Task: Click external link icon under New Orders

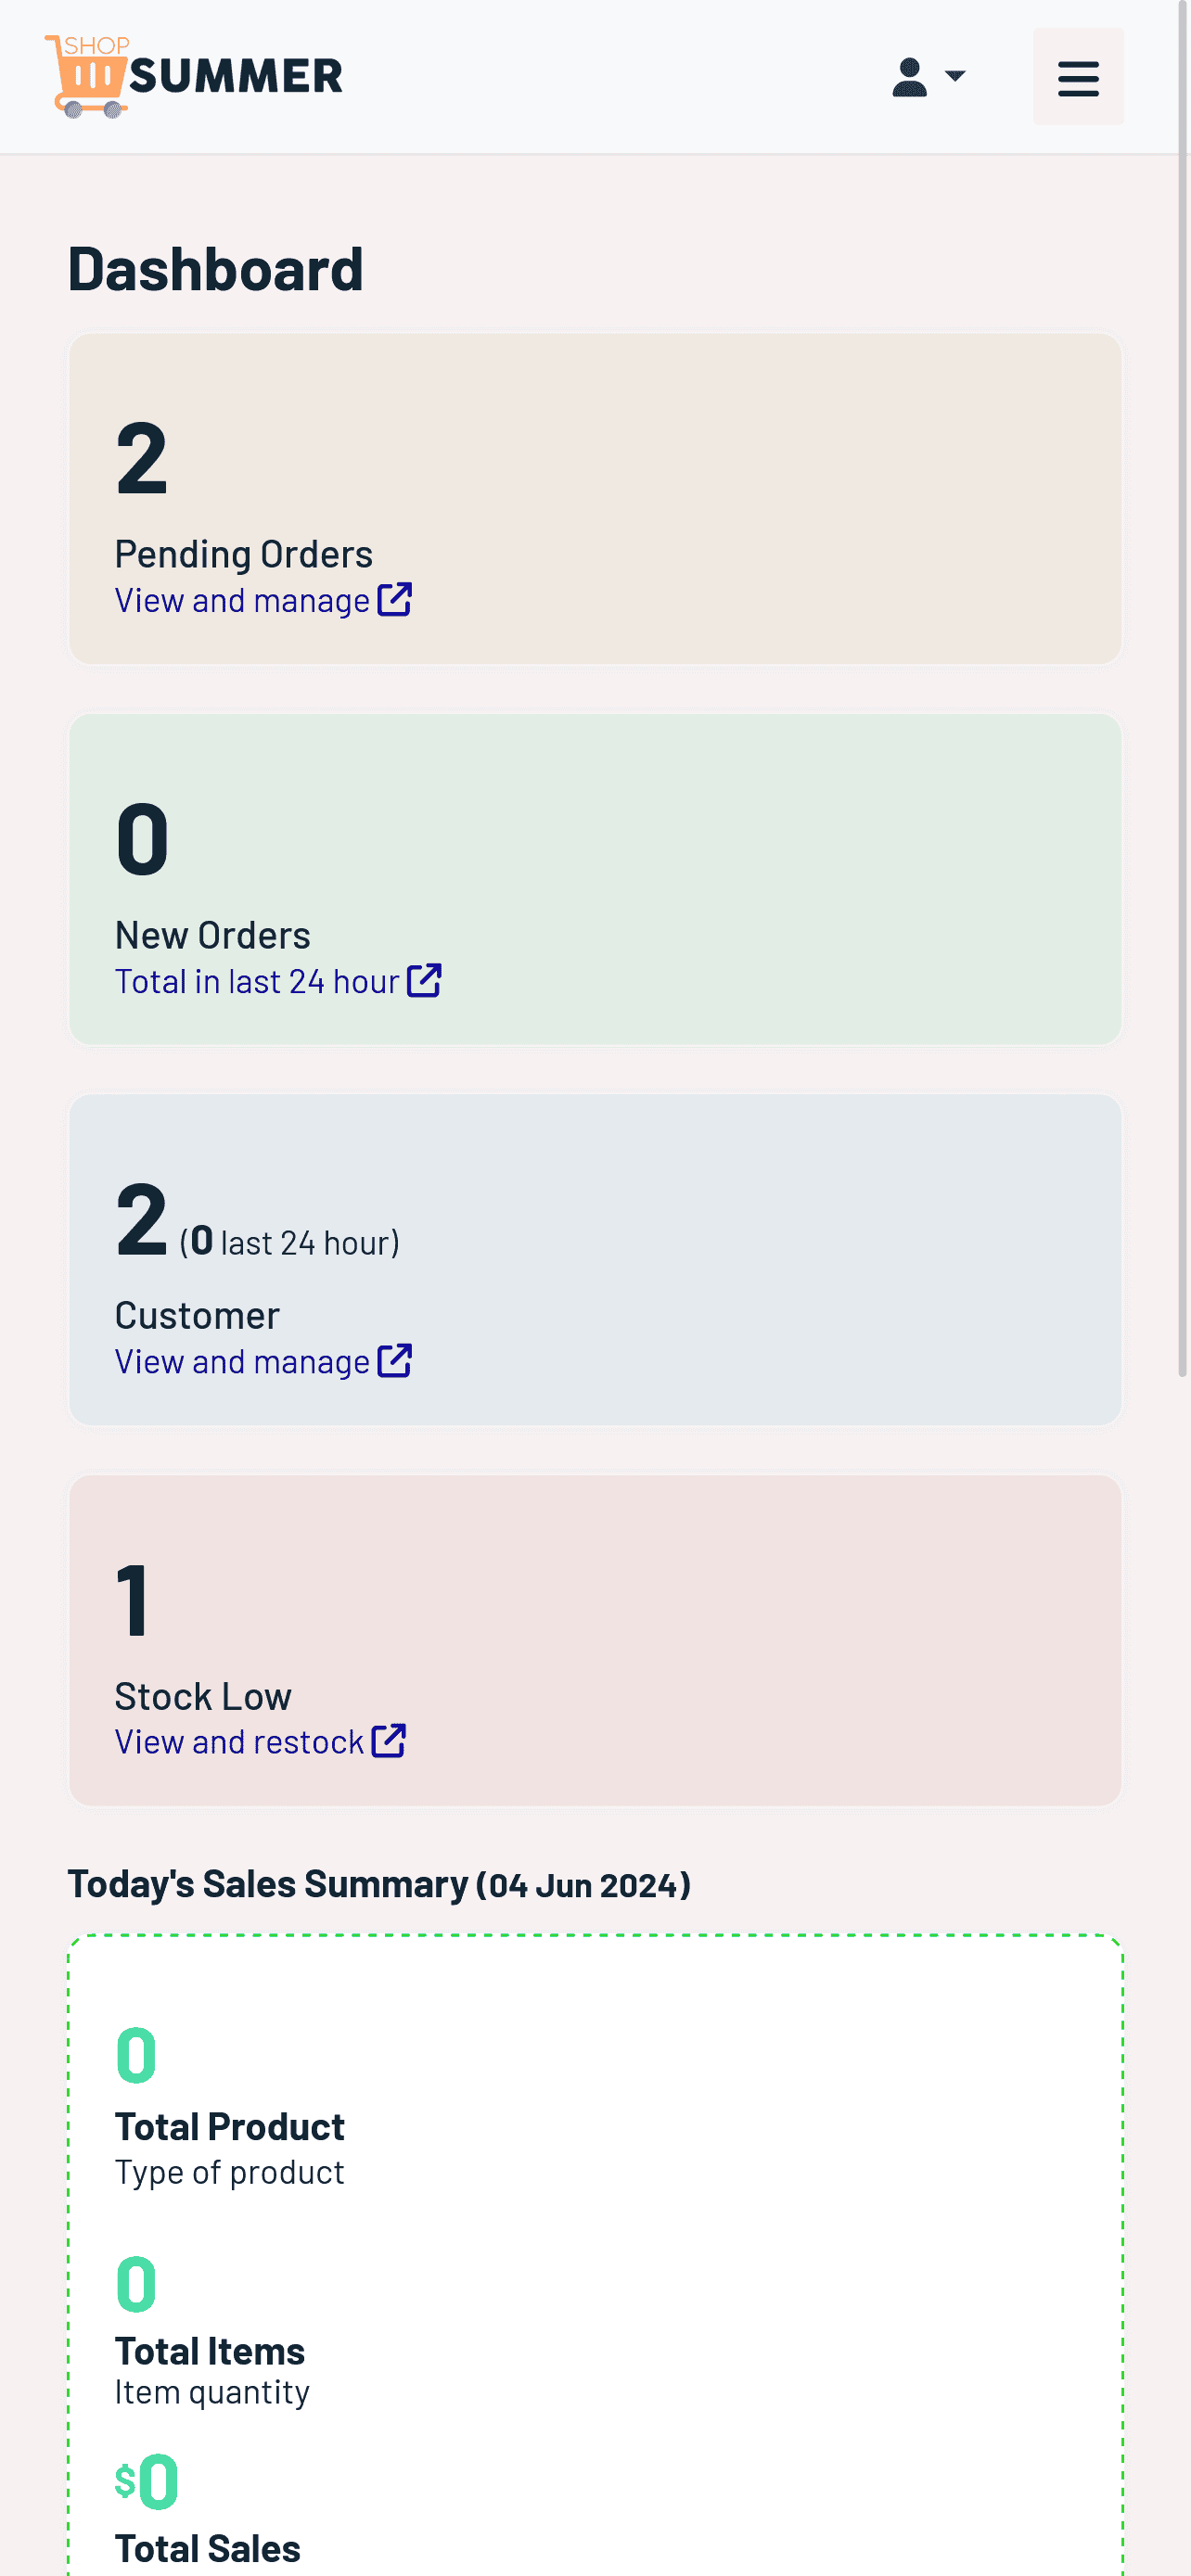Action: coord(424,980)
